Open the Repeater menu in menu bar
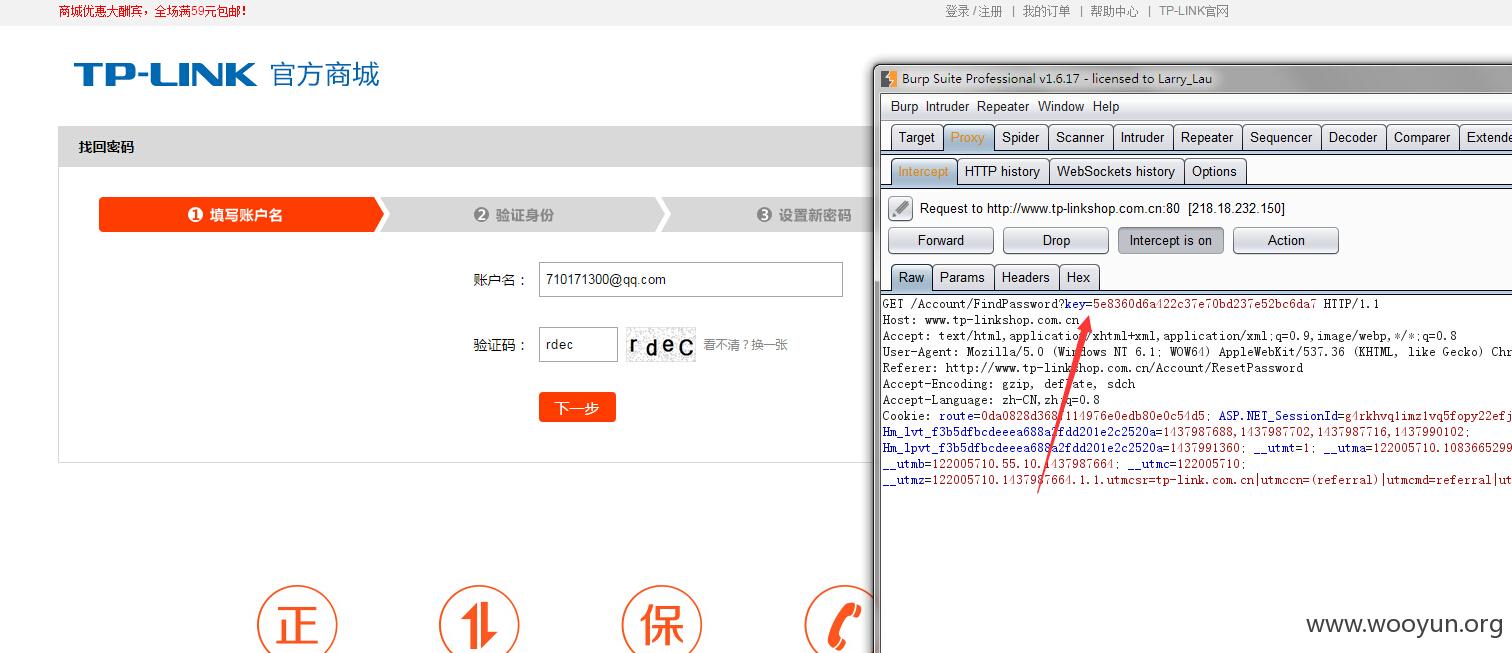This screenshot has width=1512, height=653. [1003, 106]
